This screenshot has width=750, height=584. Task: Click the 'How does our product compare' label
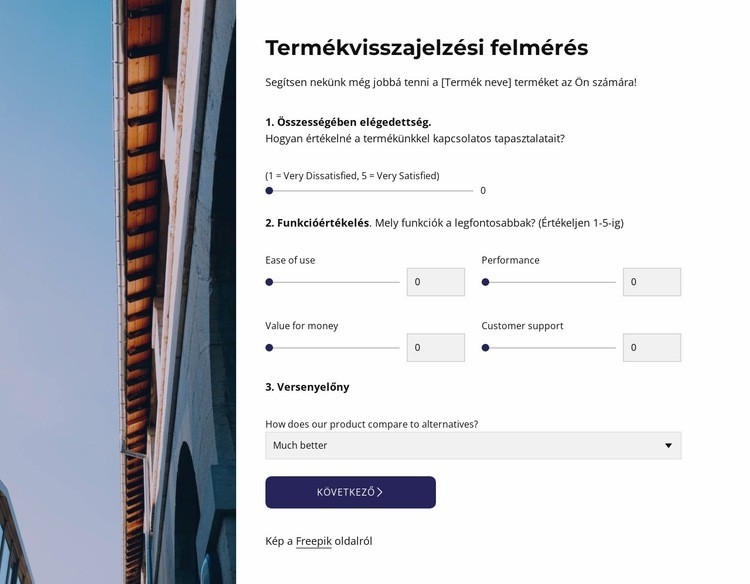point(371,424)
